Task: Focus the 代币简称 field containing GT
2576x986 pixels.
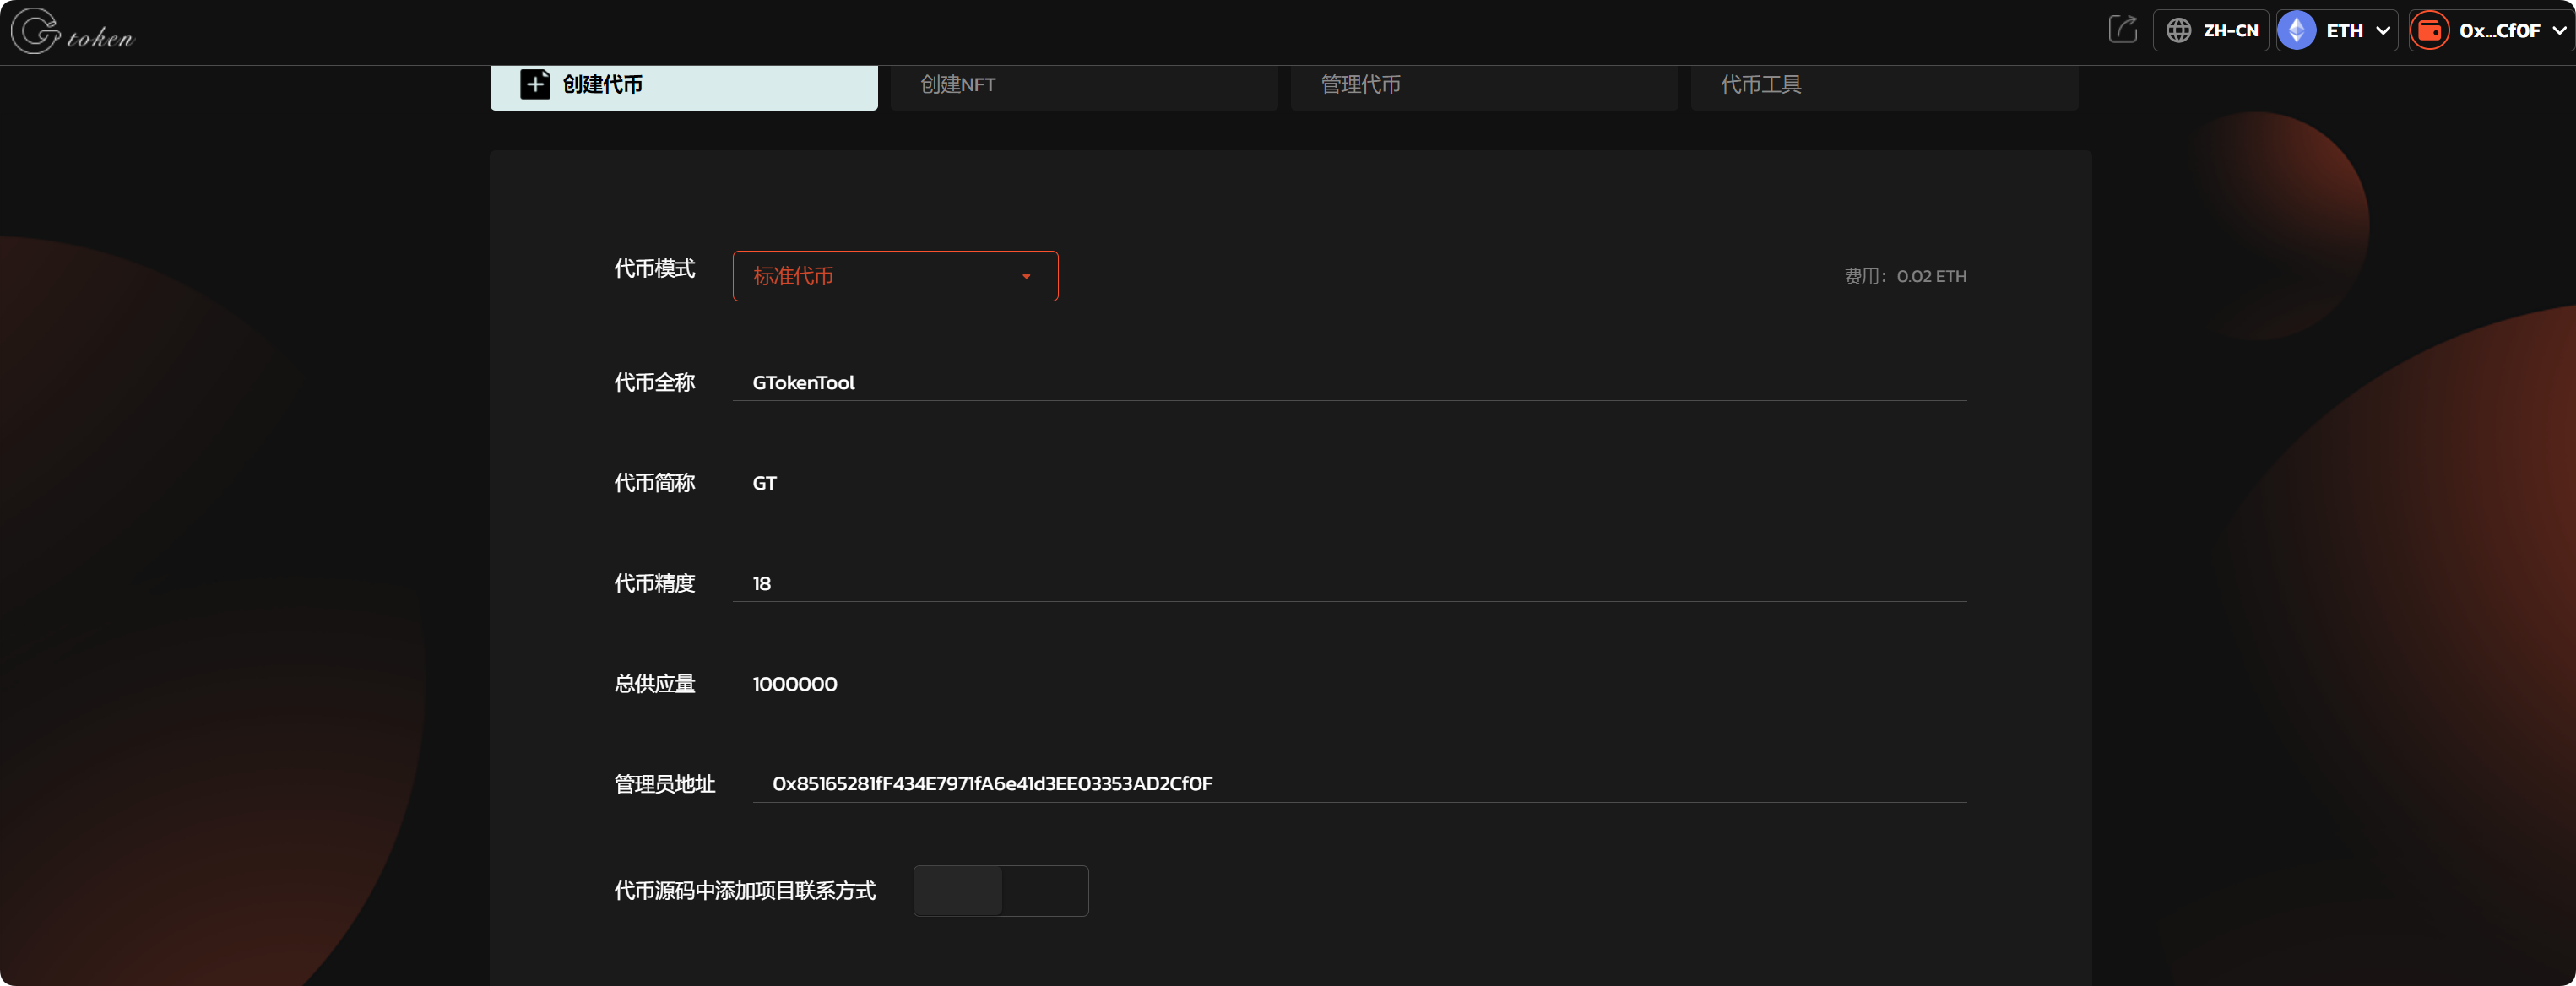Action: pos(1348,483)
